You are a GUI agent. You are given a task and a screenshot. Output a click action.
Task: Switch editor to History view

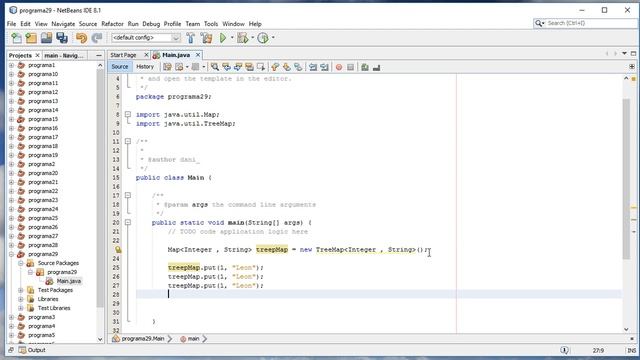145,67
